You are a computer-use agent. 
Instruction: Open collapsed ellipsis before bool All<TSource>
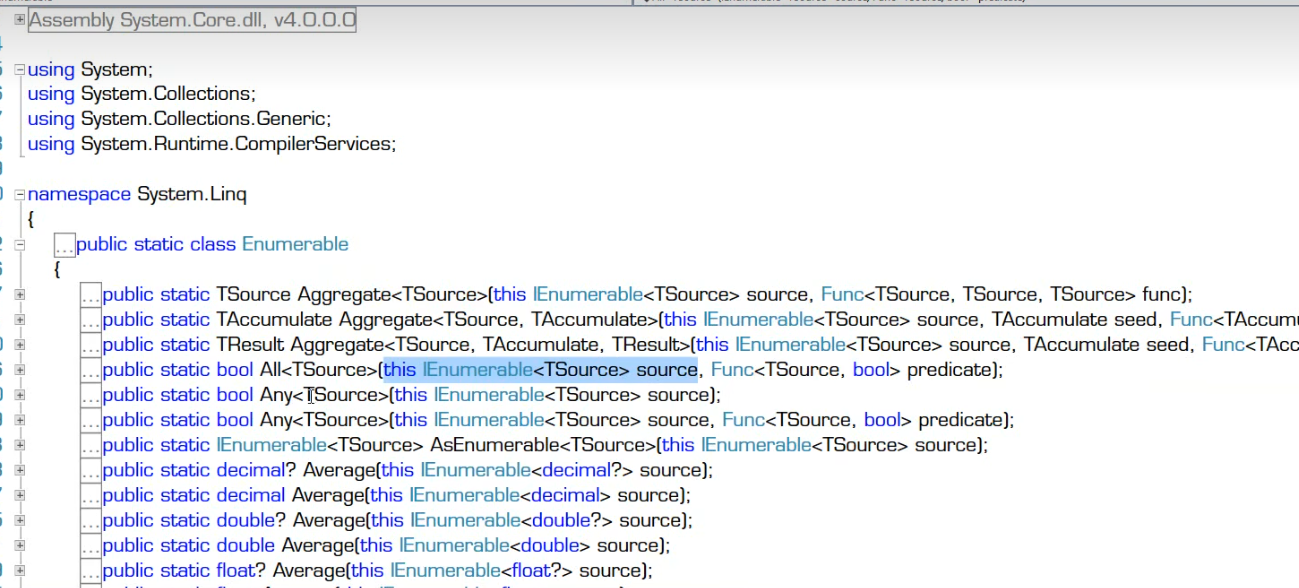click(x=91, y=370)
